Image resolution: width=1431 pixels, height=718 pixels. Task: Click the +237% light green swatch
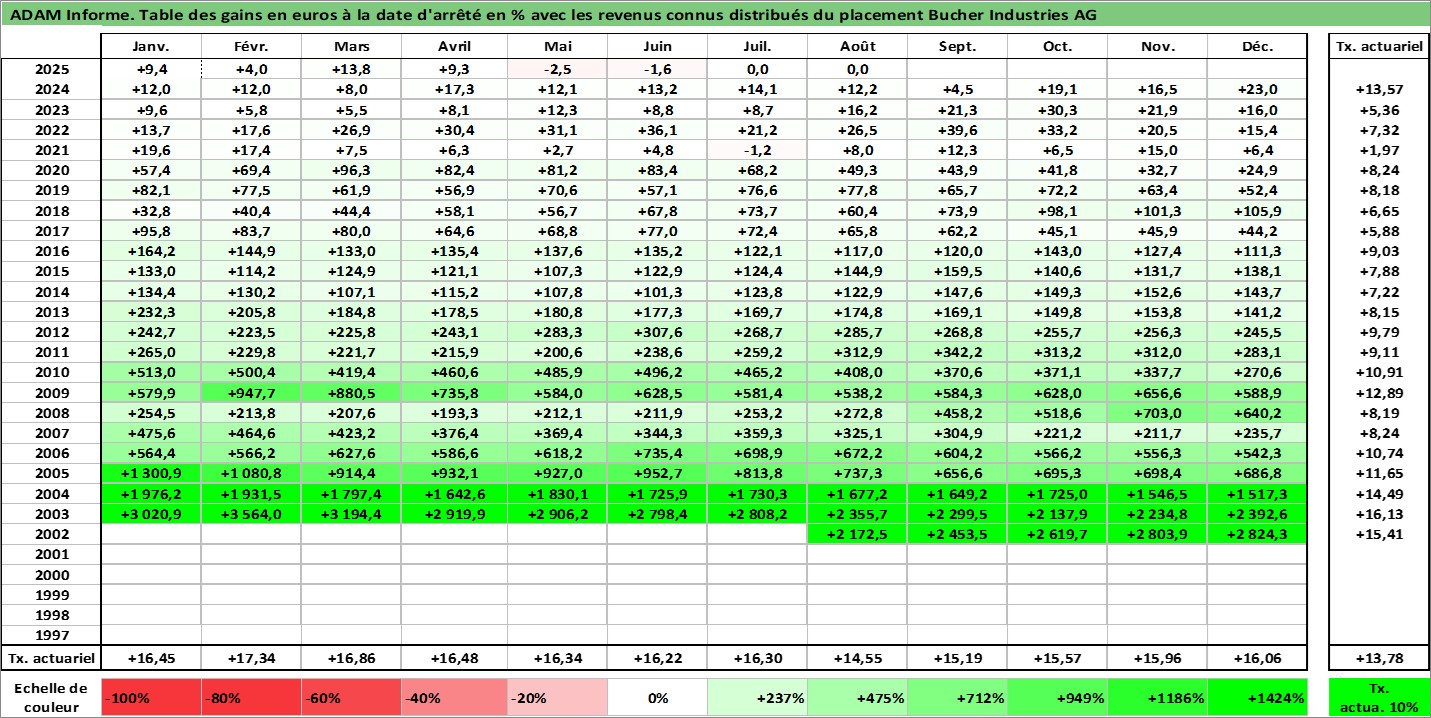tap(758, 698)
